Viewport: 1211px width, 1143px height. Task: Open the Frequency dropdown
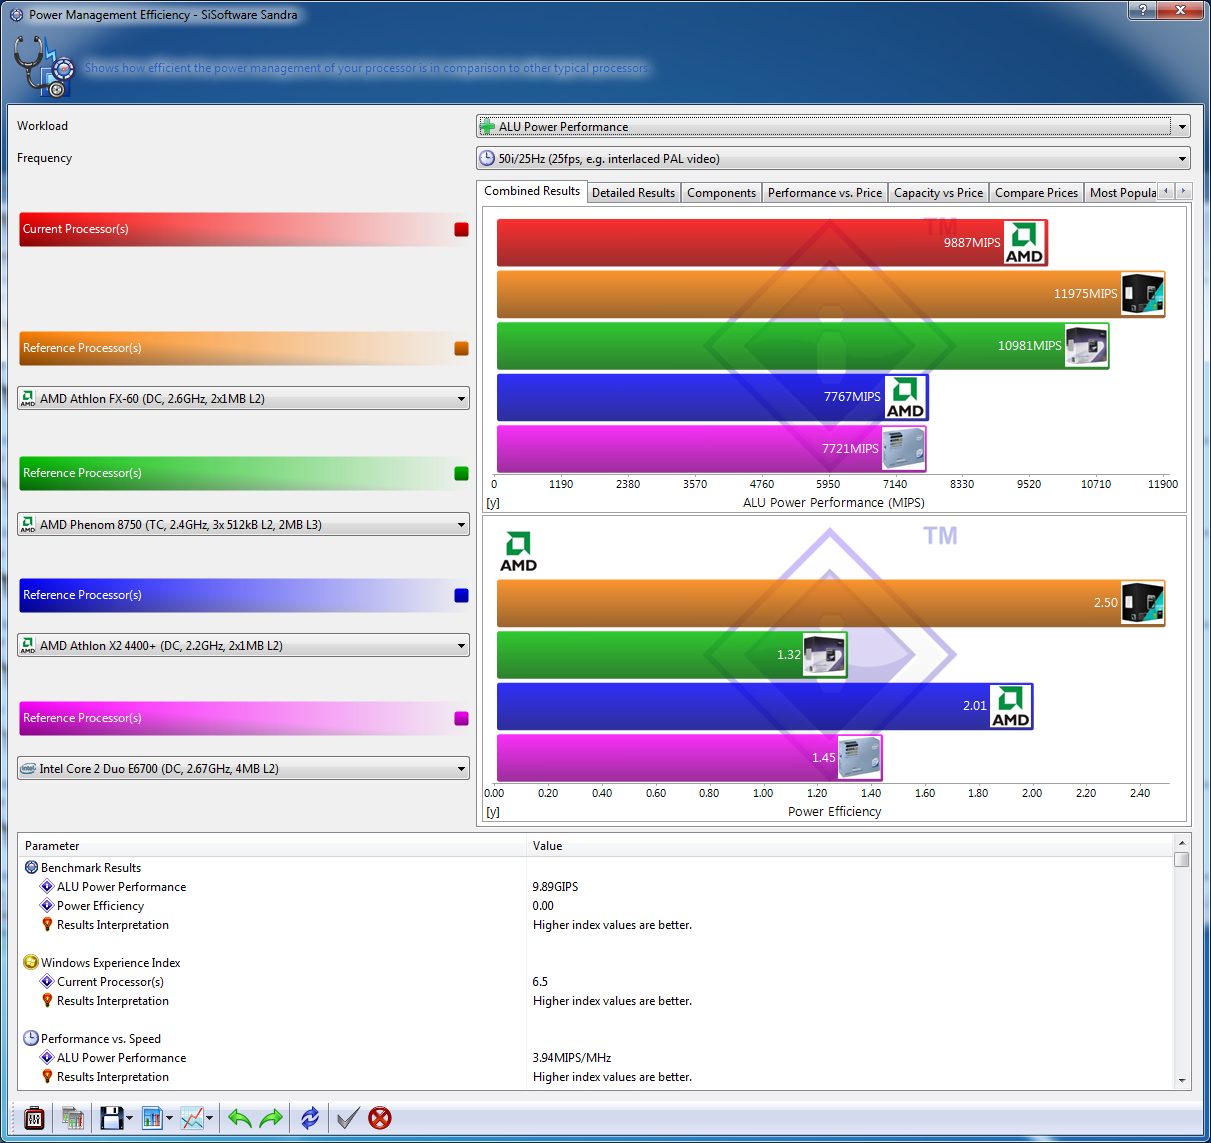click(833, 158)
